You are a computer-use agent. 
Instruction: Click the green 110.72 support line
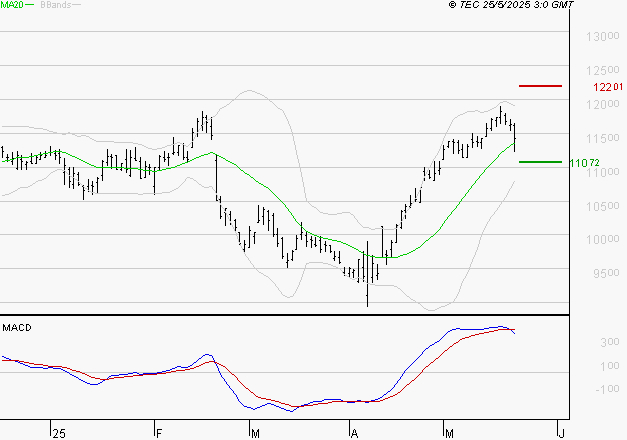click(540, 162)
